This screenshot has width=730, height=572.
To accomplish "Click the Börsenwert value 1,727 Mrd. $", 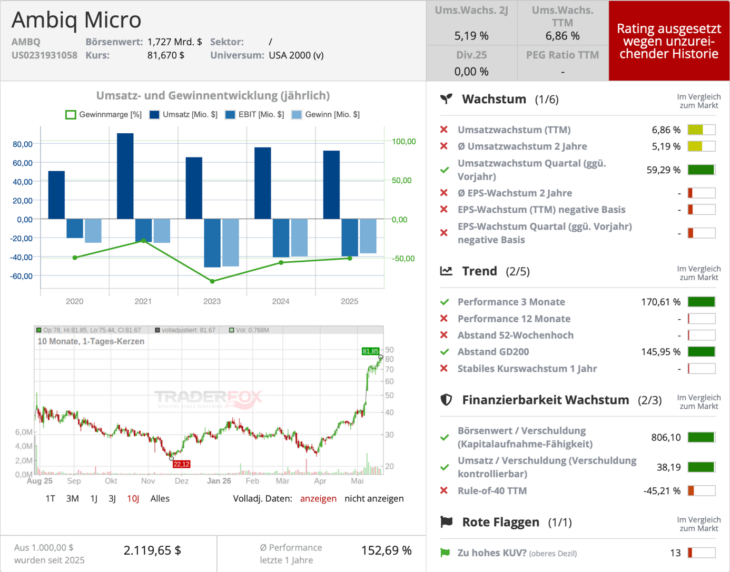I will coord(175,42).
